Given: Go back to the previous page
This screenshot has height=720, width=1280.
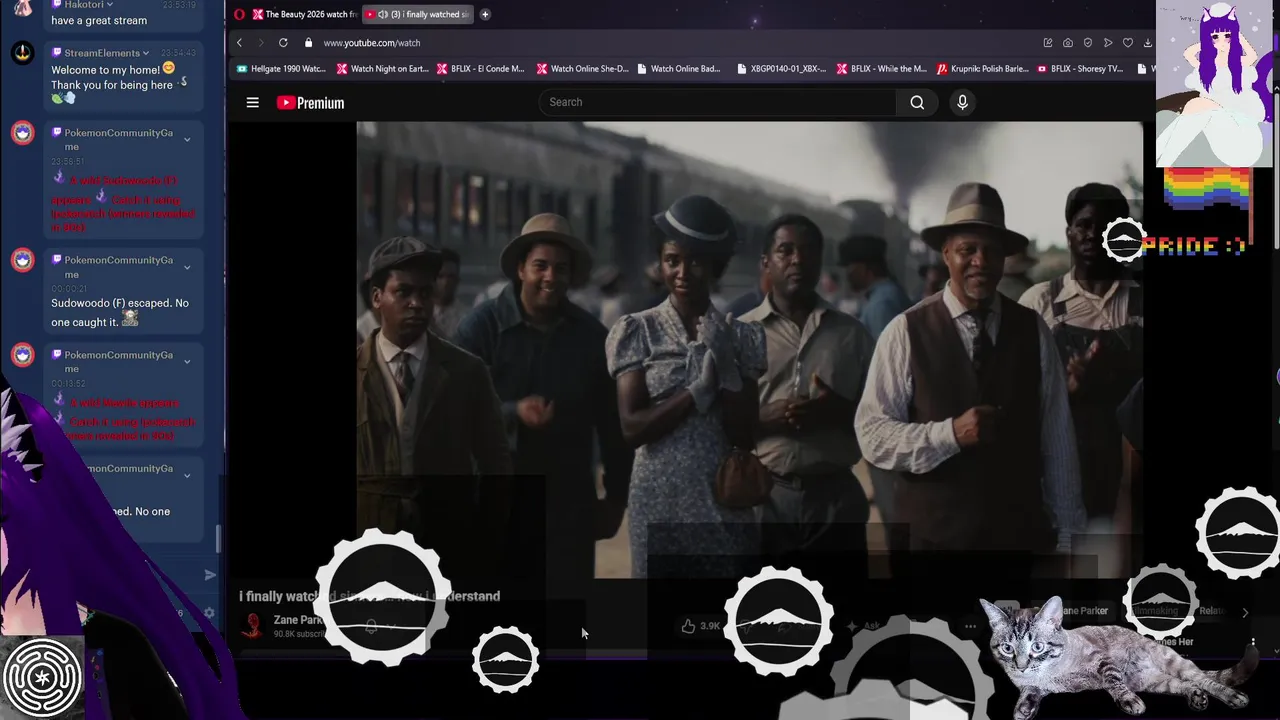Looking at the screenshot, I should tap(239, 43).
